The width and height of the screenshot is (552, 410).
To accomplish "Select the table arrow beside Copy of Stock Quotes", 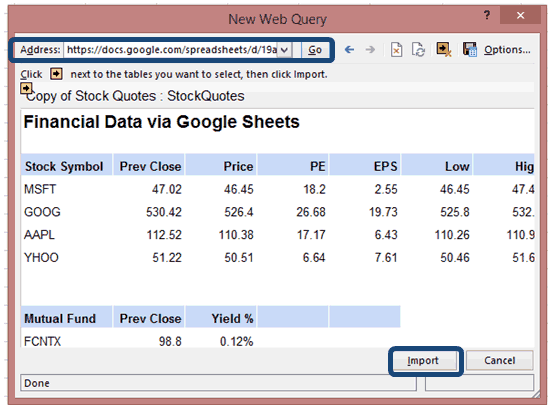I will click(x=26, y=88).
